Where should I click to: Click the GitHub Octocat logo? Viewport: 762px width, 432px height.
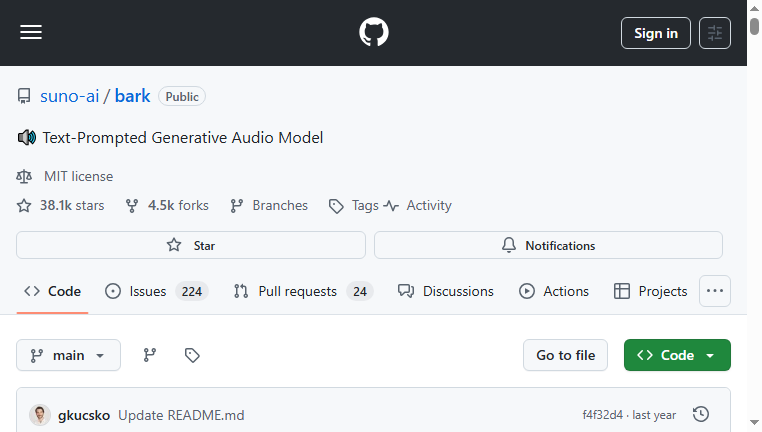(x=374, y=33)
